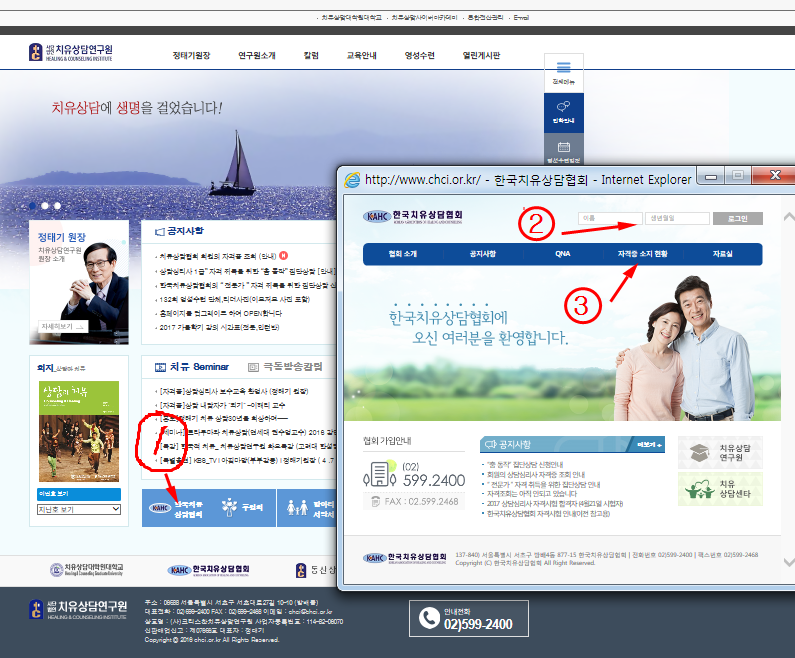Open the 열린게시판 menu
The width and height of the screenshot is (795, 658).
coord(481,55)
